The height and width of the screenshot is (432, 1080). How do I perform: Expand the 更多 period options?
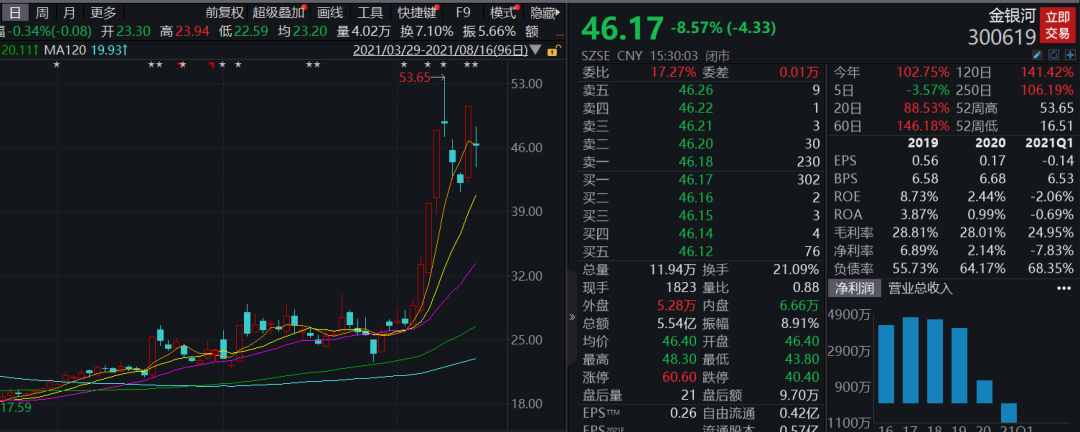[x=103, y=13]
